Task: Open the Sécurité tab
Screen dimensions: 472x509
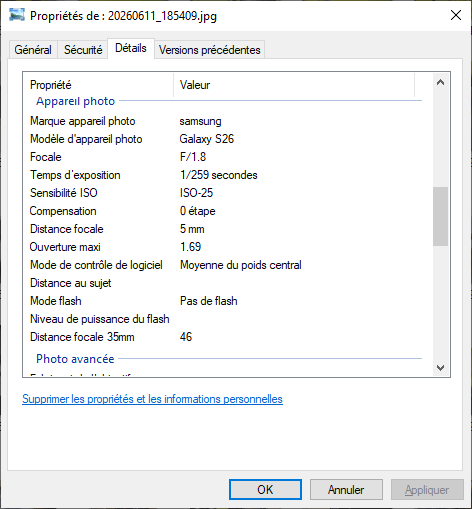Action: click(83, 50)
